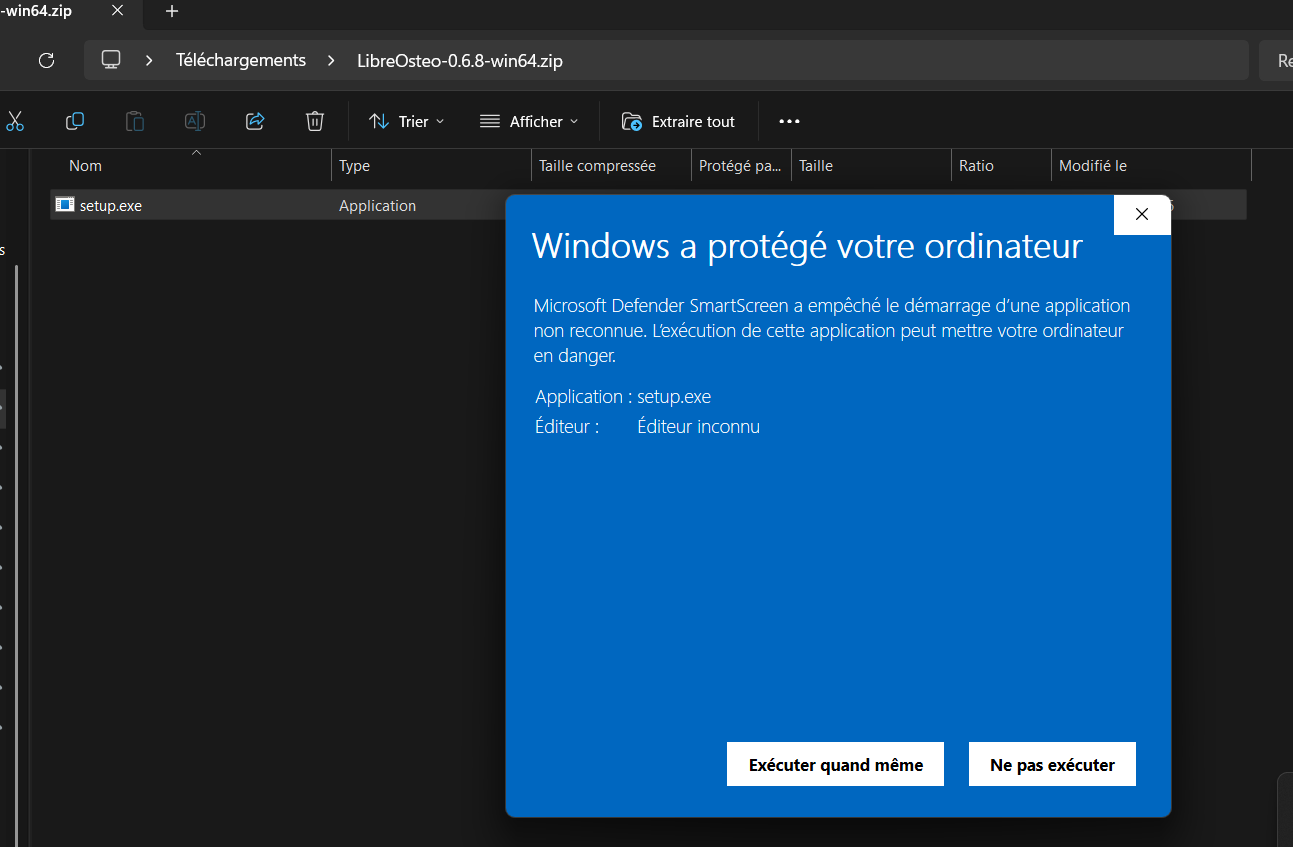The height and width of the screenshot is (847, 1293).
Task: Click the Cut scissors icon
Action: point(15,121)
